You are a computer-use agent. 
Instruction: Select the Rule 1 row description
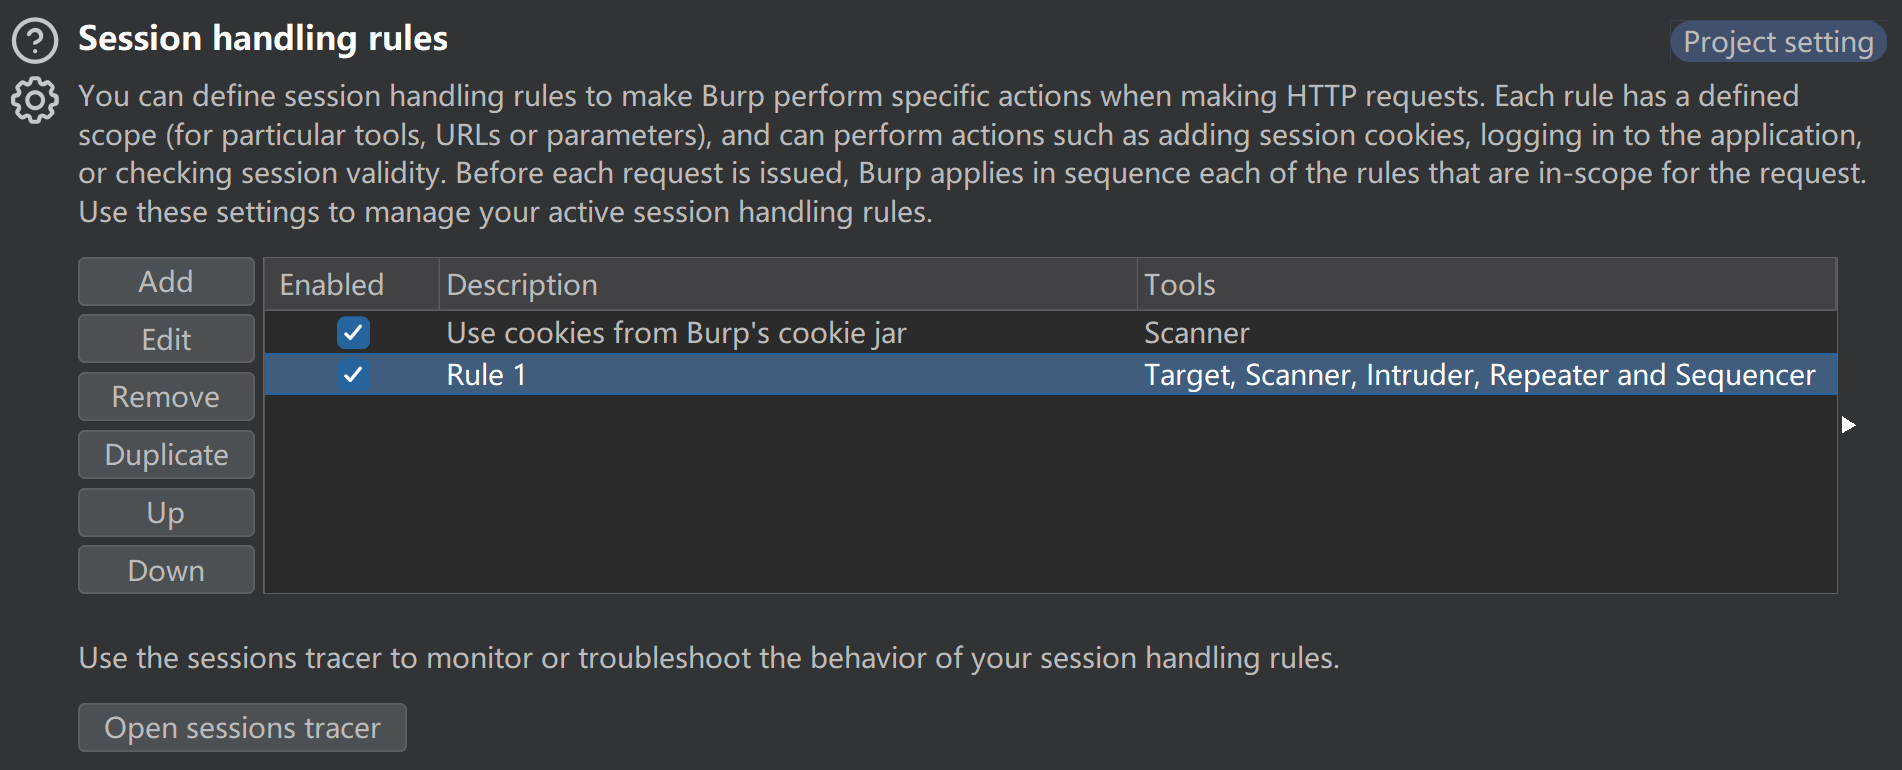coord(486,375)
